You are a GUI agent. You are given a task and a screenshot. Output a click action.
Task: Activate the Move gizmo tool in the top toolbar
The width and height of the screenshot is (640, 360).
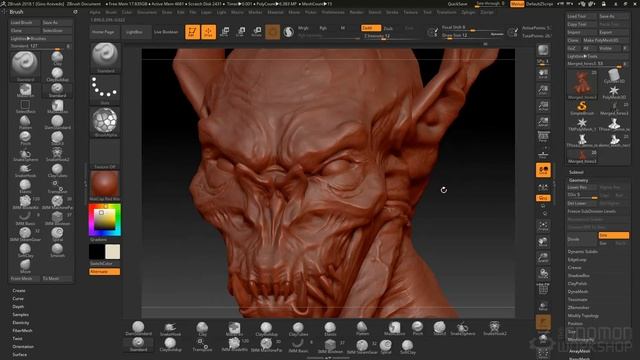click(x=224, y=32)
